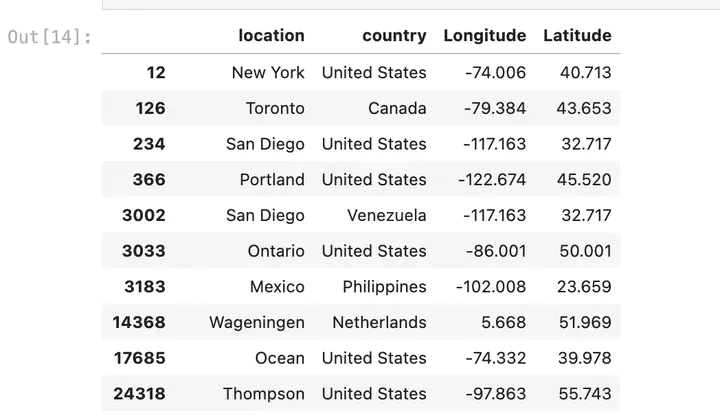This screenshot has width=720, height=420.
Task: Click the Longitude column header
Action: 484,36
